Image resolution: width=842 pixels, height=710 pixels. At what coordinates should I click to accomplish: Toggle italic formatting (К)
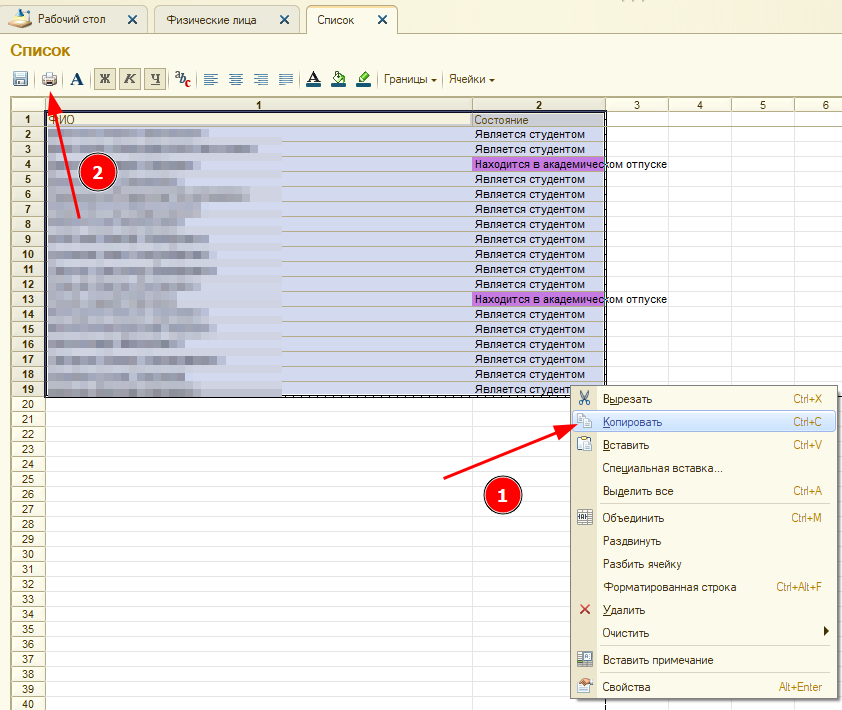coord(129,79)
